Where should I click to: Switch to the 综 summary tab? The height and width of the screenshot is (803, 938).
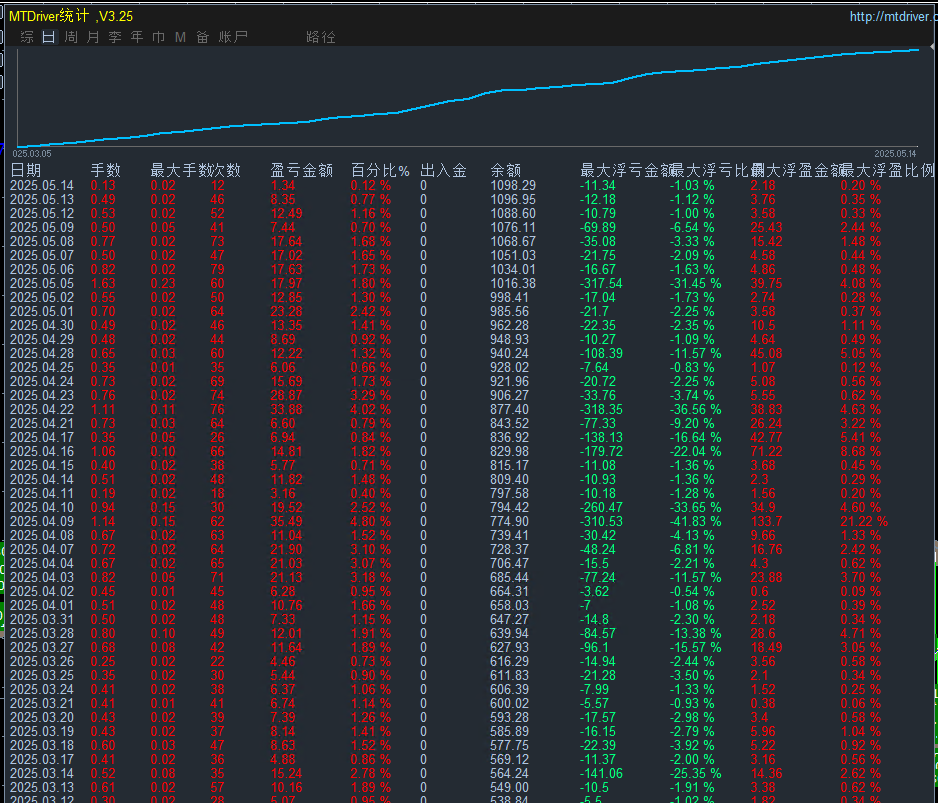(x=27, y=37)
